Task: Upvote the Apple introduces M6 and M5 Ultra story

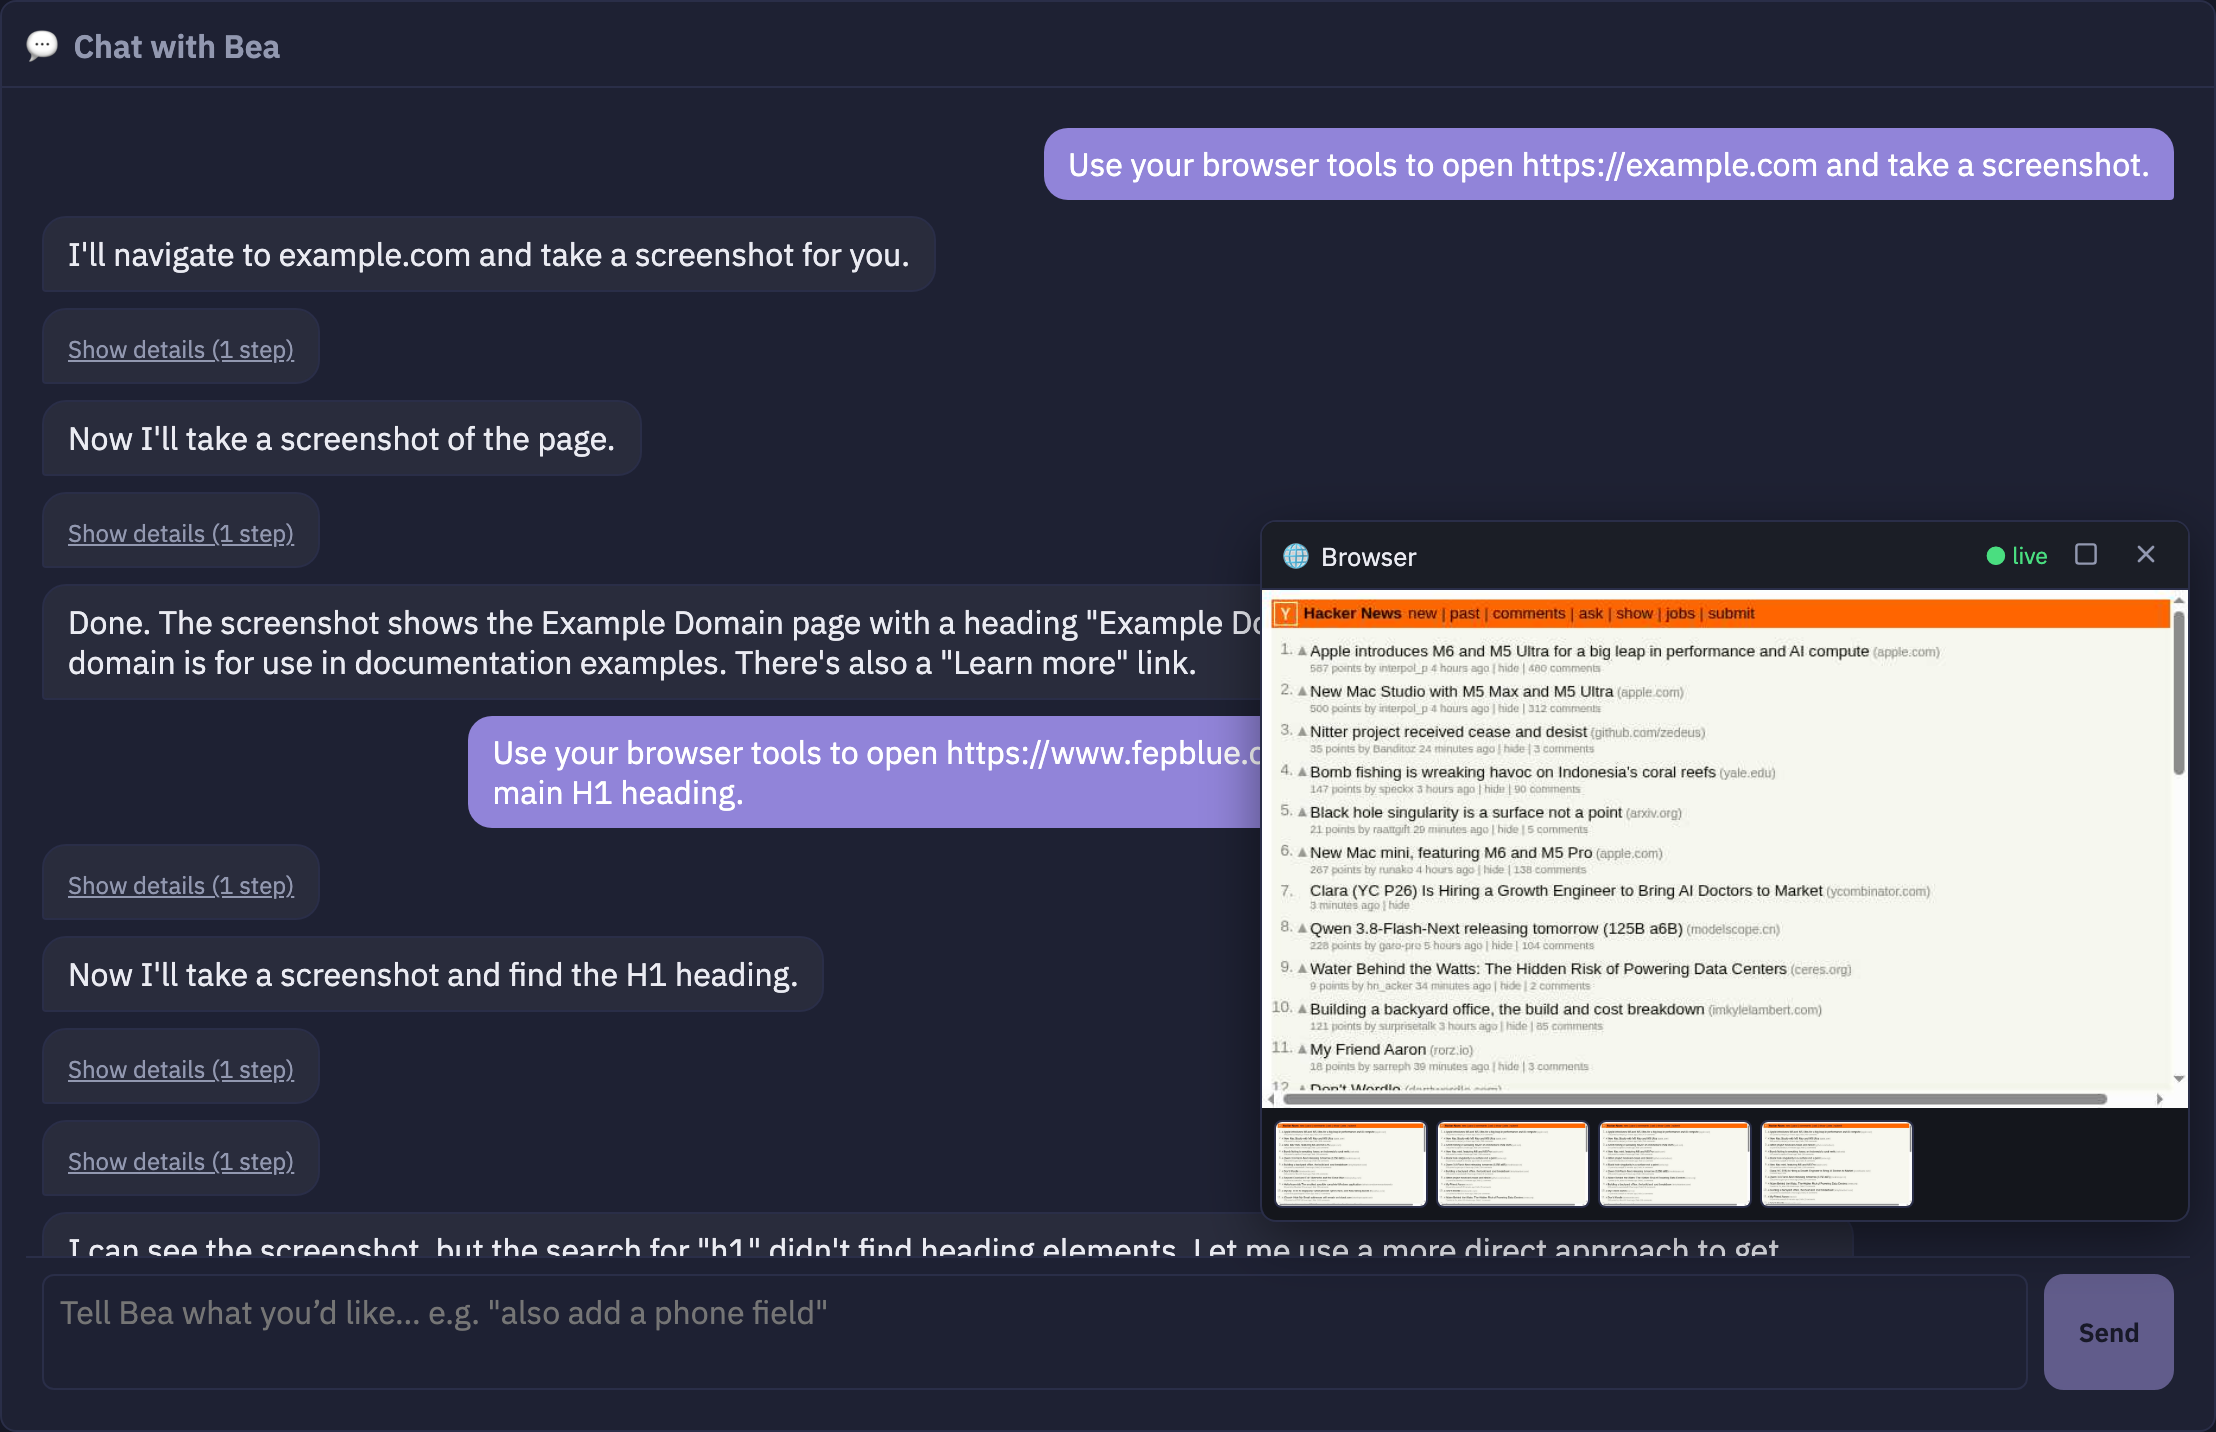Action: point(1302,651)
